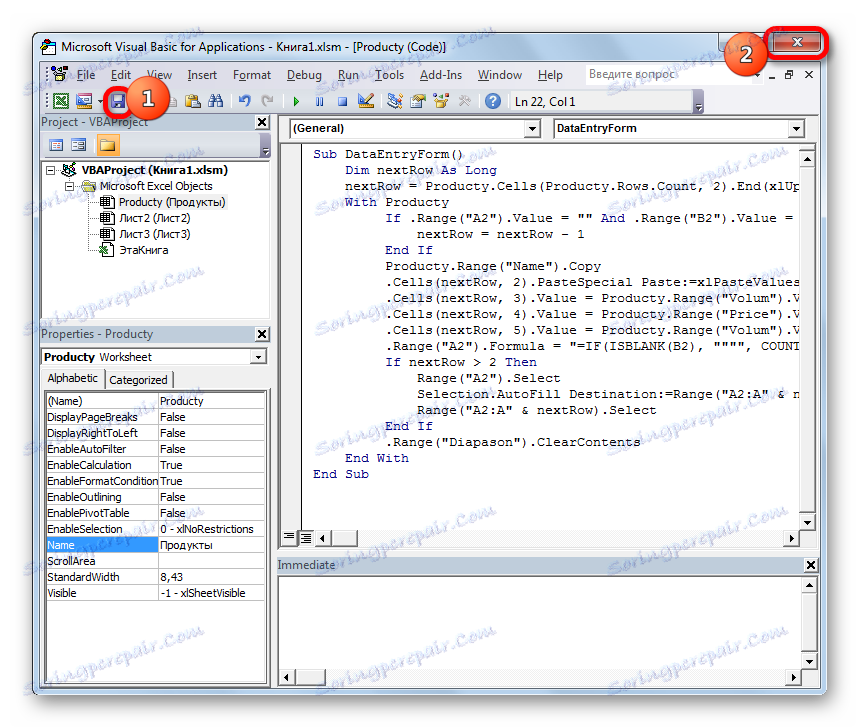Switch to Full Module View at code pane bottom

[x=305, y=538]
